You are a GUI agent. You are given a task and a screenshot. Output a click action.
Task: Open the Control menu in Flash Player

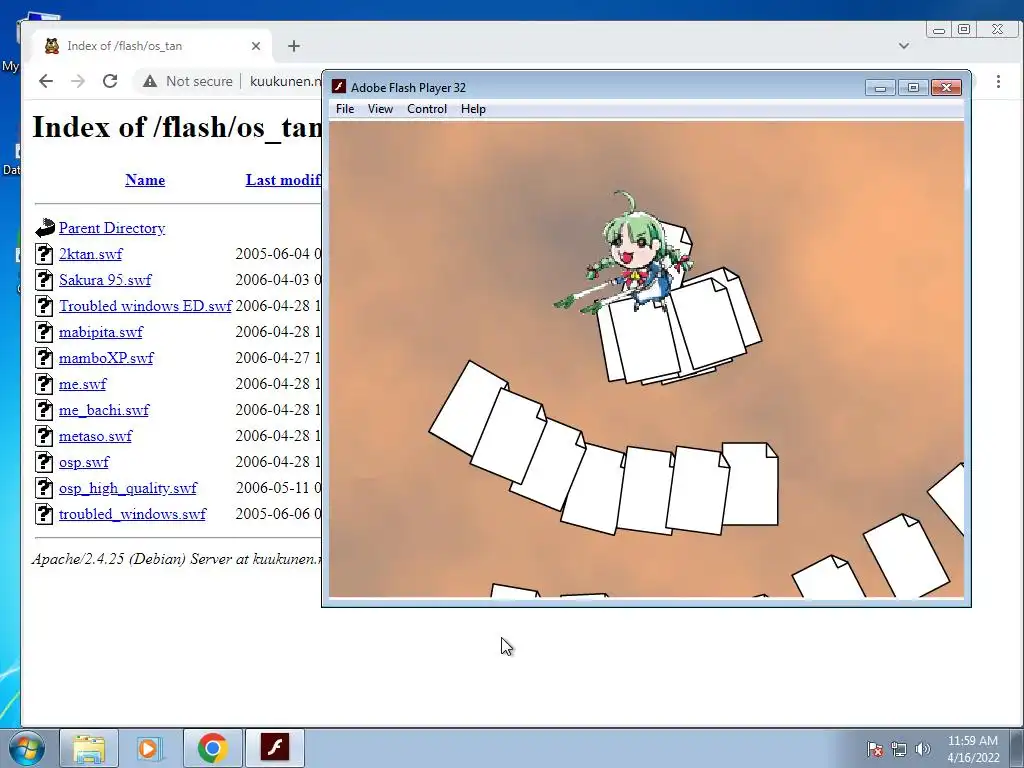click(x=426, y=109)
